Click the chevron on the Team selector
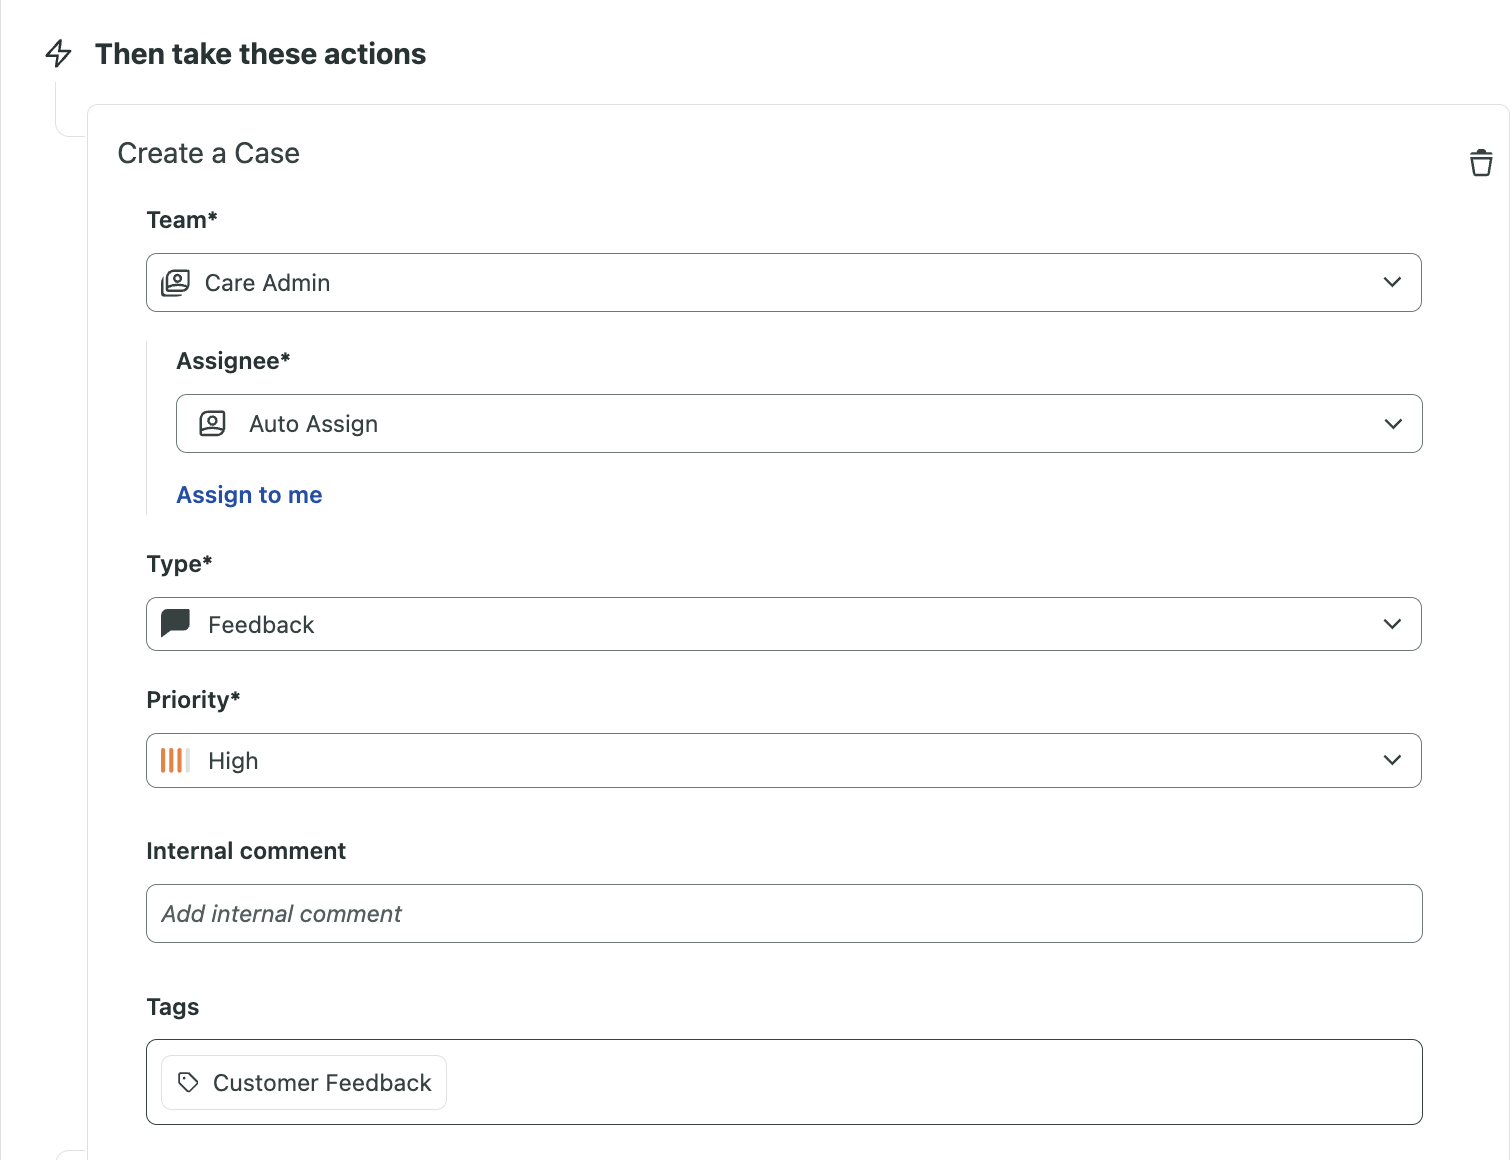The width and height of the screenshot is (1510, 1160). click(1392, 282)
